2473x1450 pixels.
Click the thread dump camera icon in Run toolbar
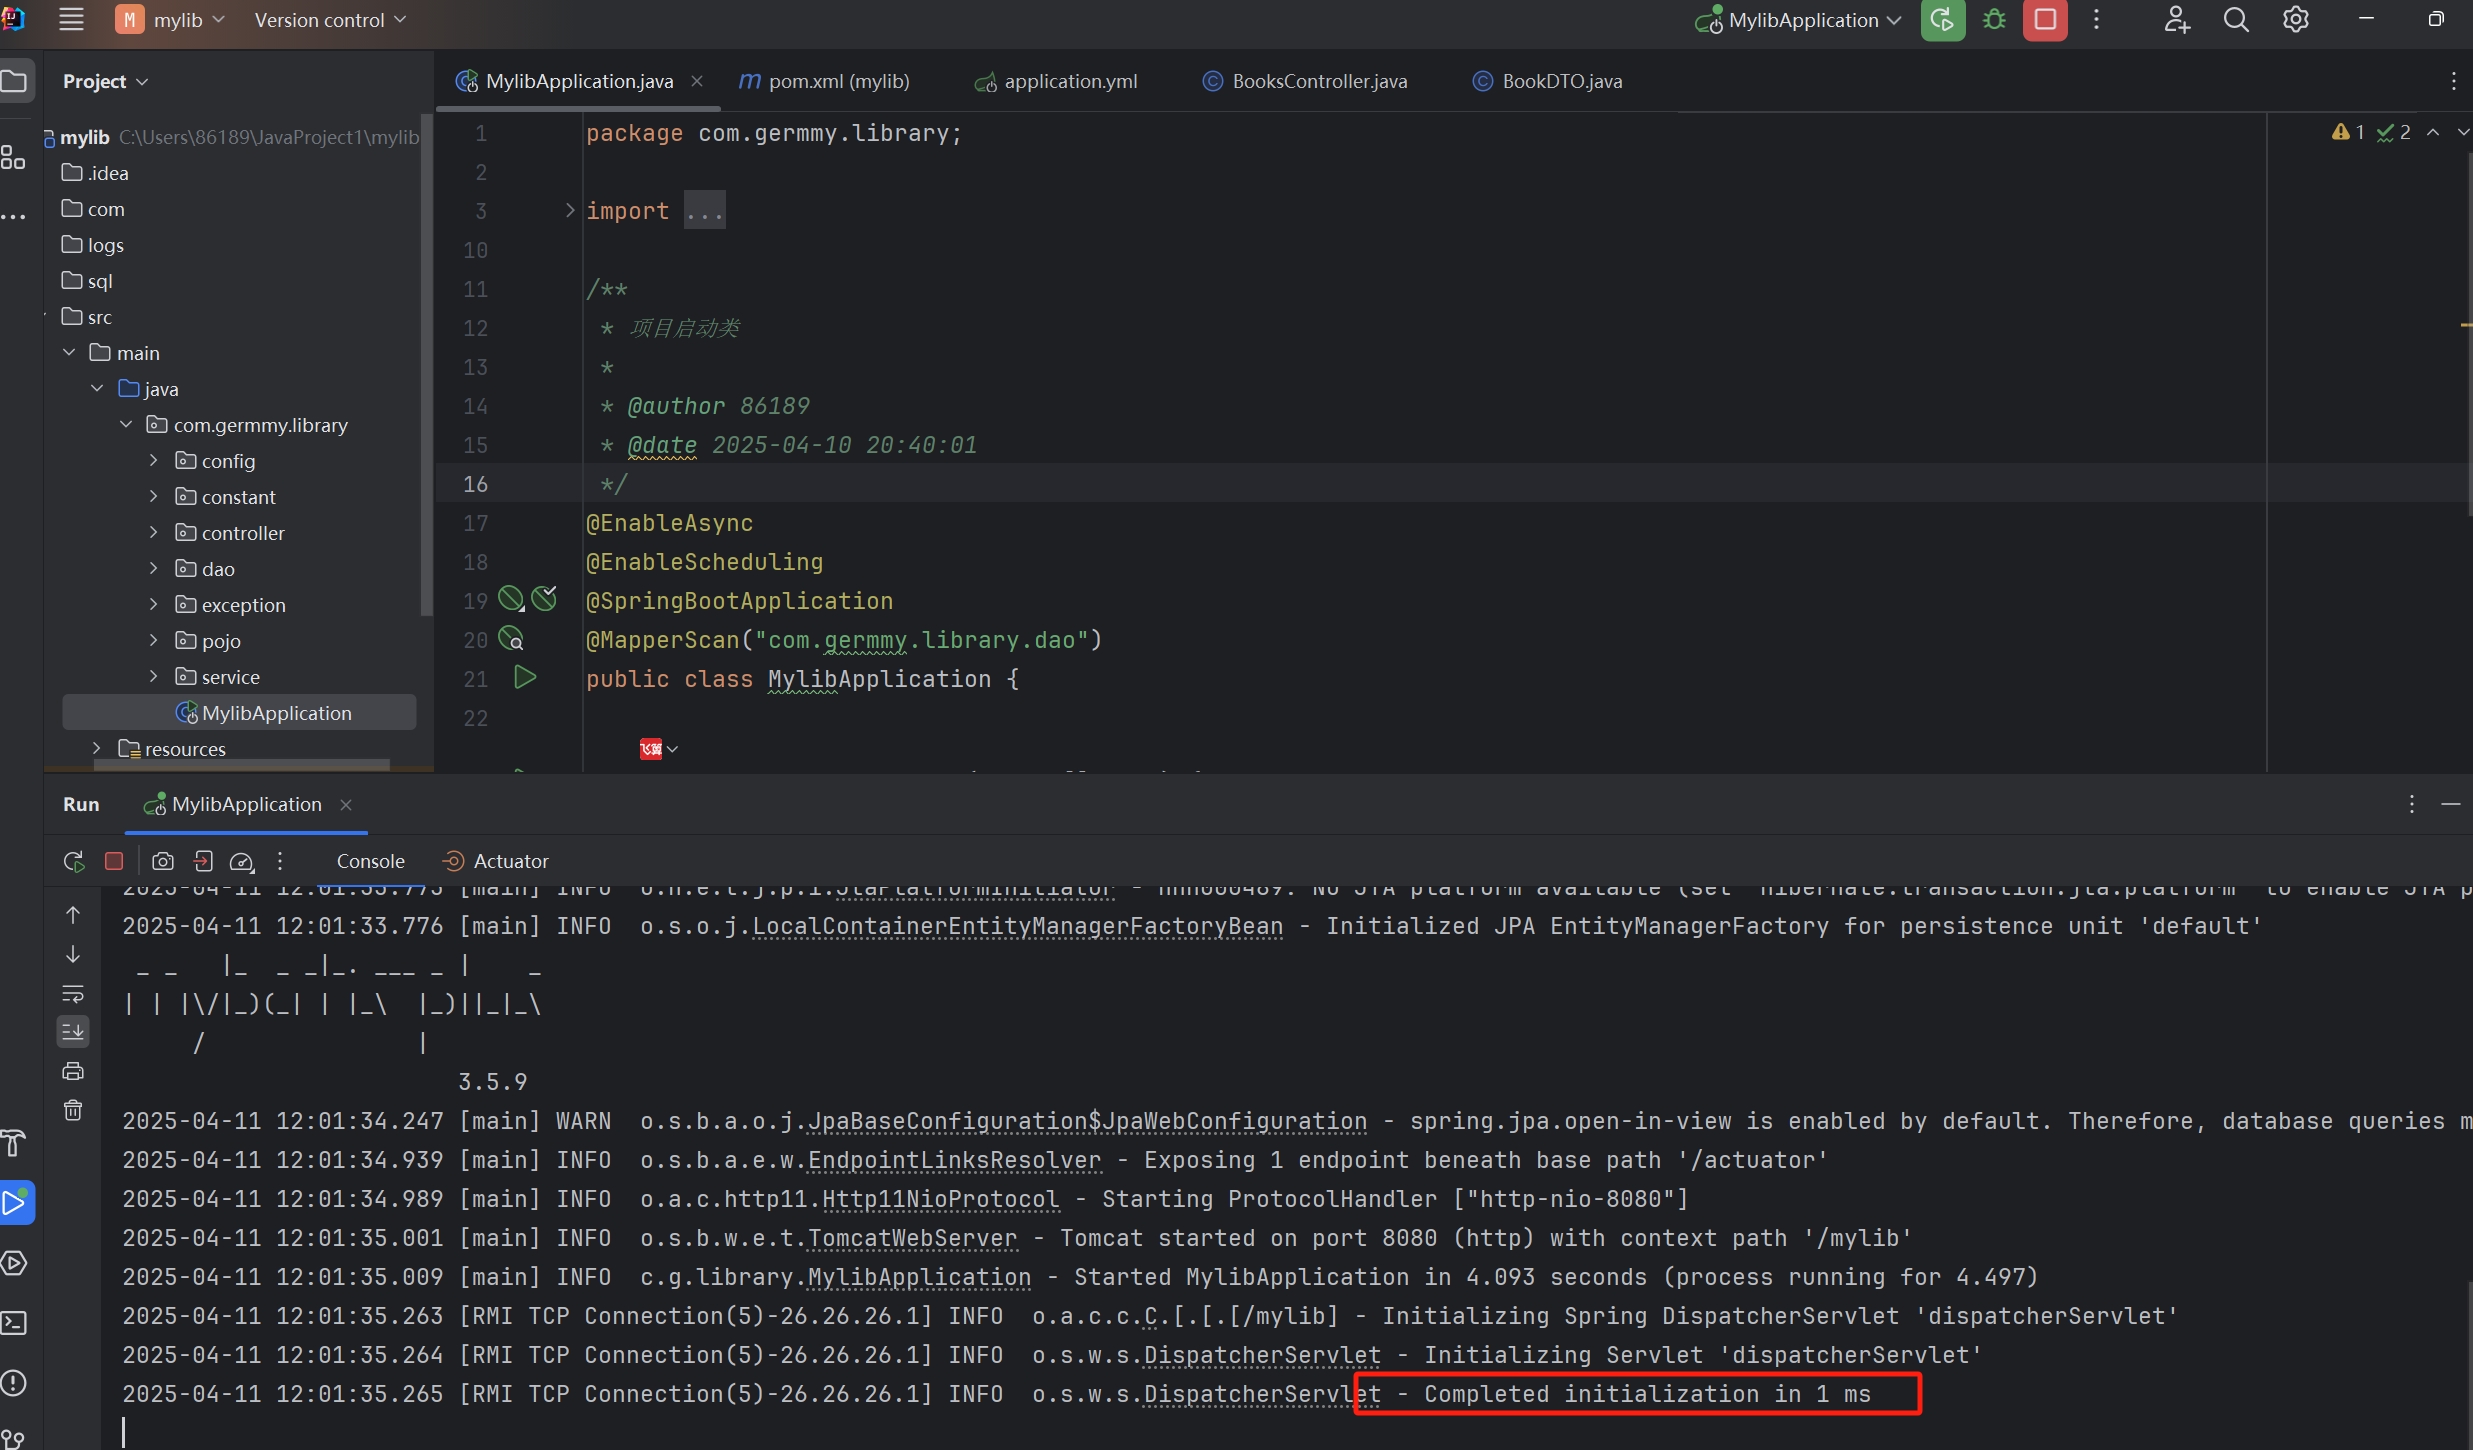(163, 861)
